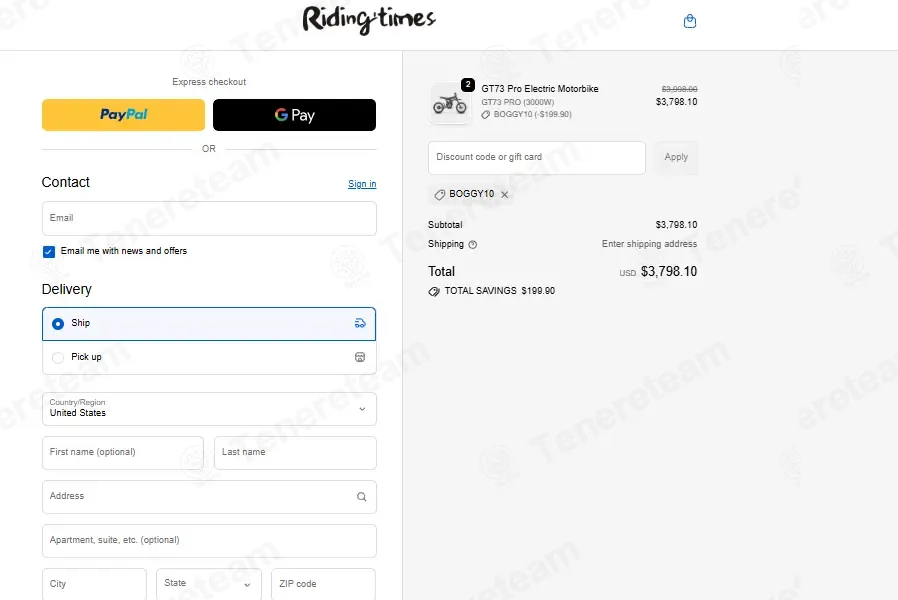Click the Apply discount button

tap(676, 157)
